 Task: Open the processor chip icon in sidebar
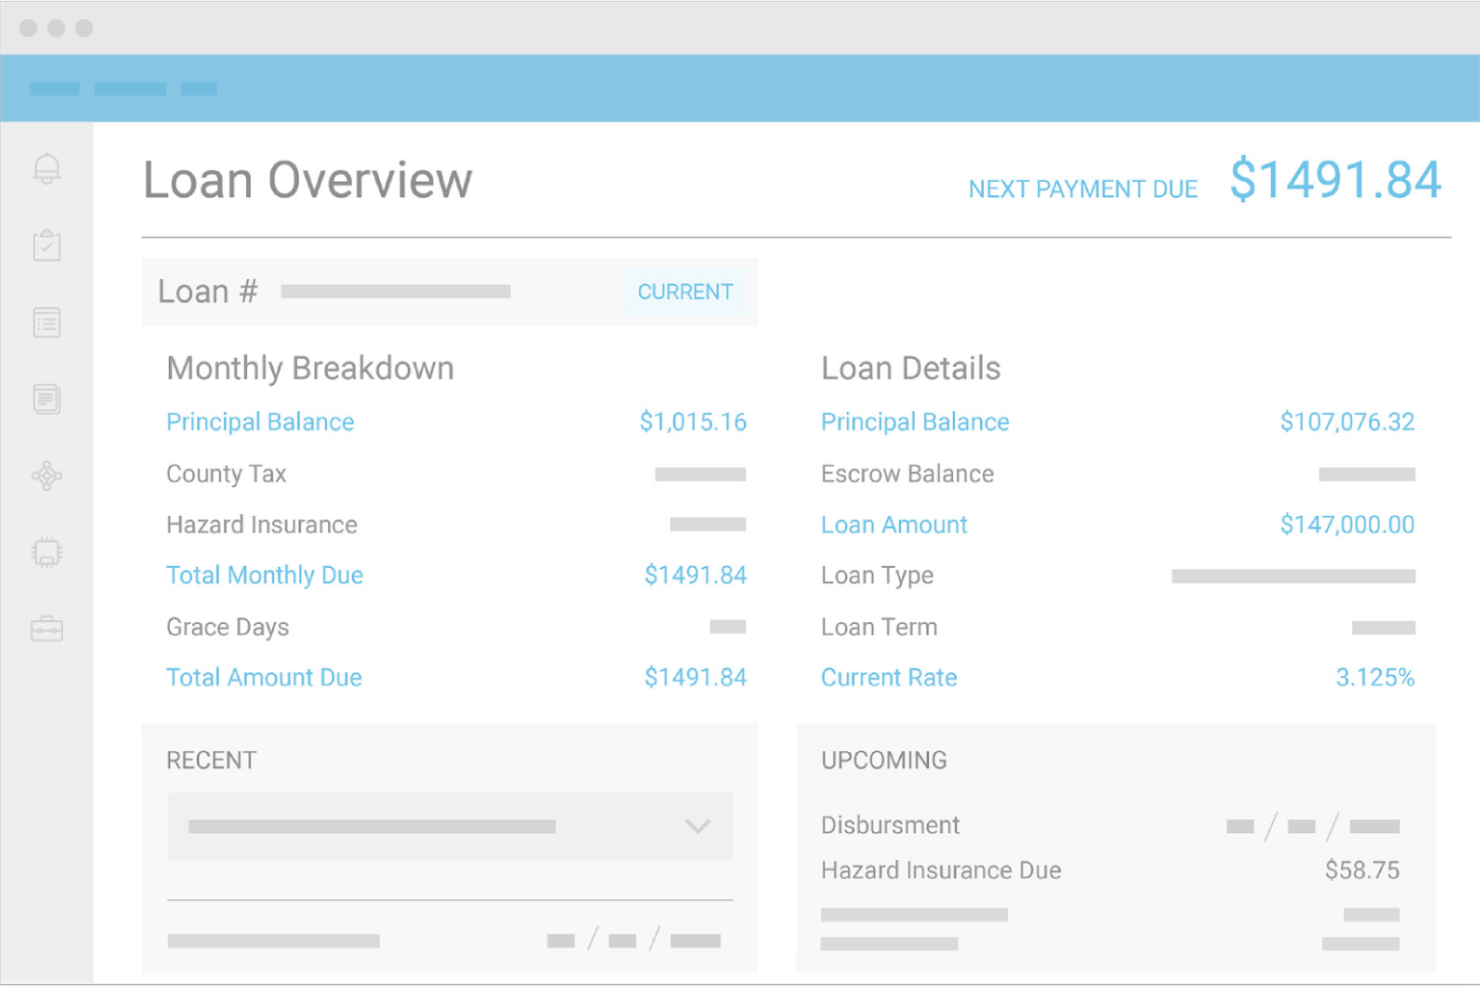(x=46, y=551)
